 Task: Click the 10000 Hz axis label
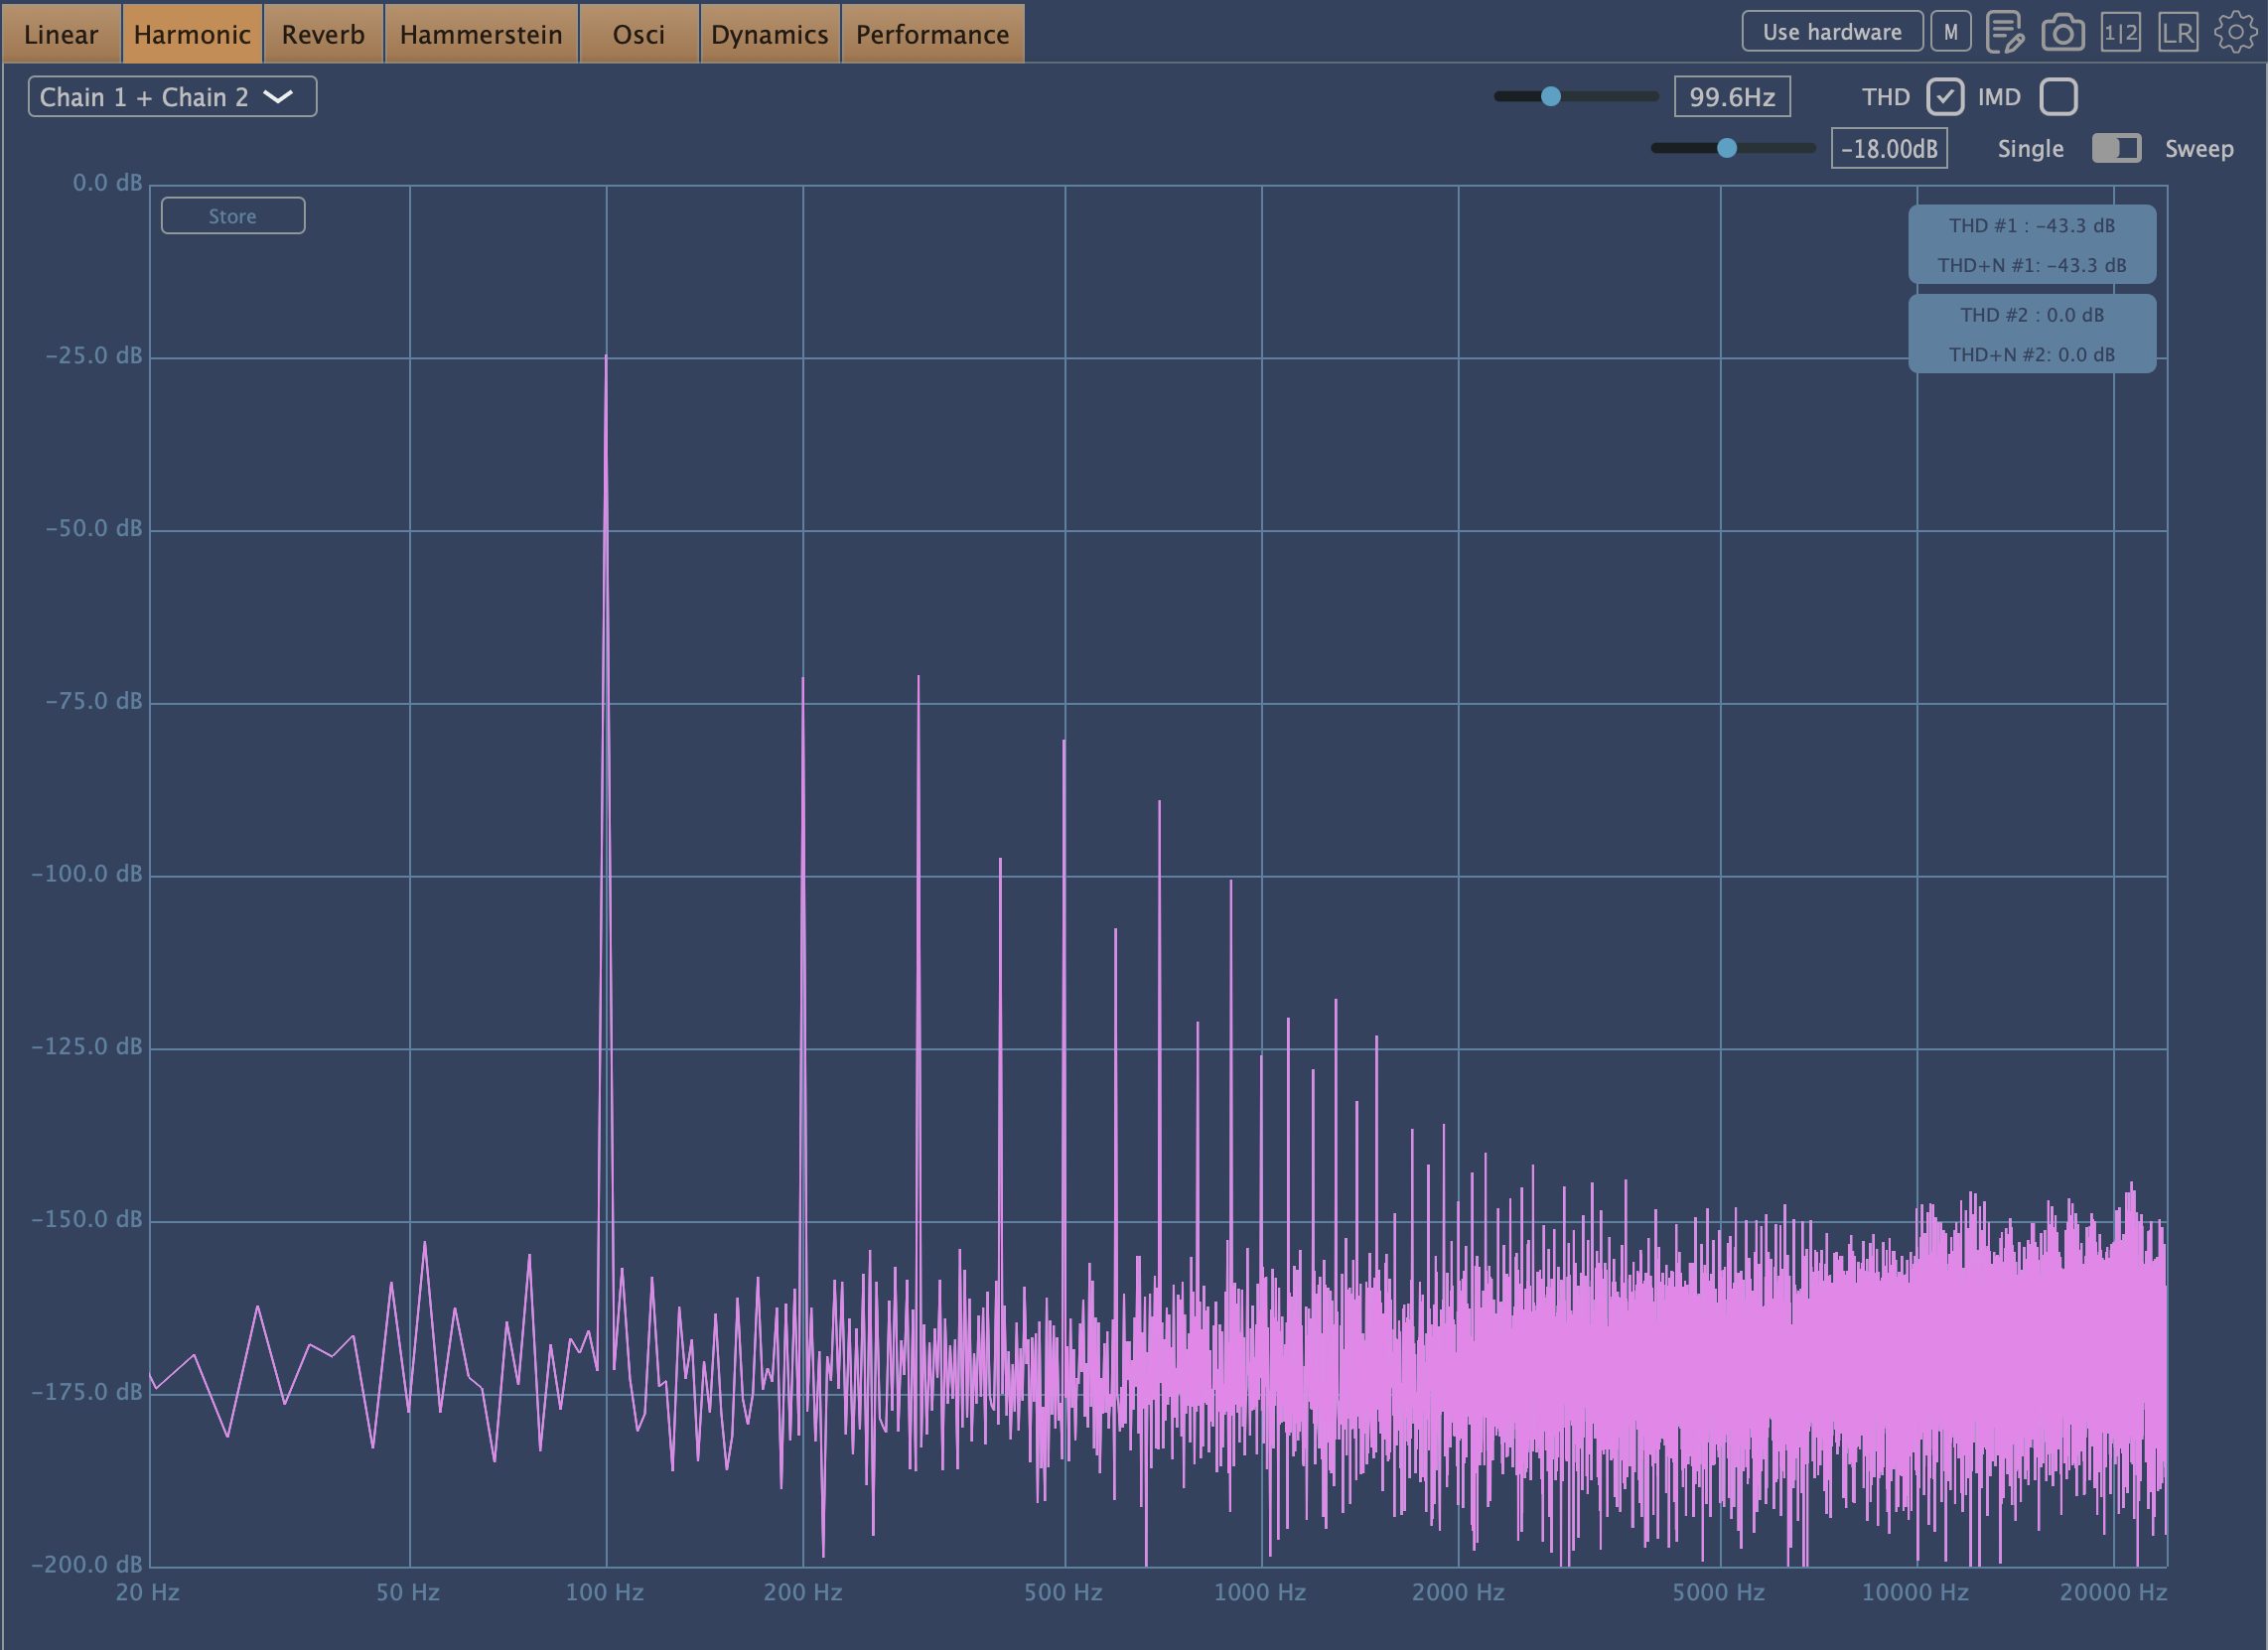tap(1915, 1593)
